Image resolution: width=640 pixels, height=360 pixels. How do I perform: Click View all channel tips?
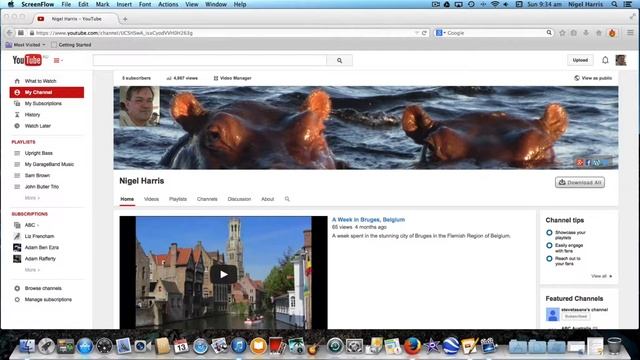coord(602,276)
